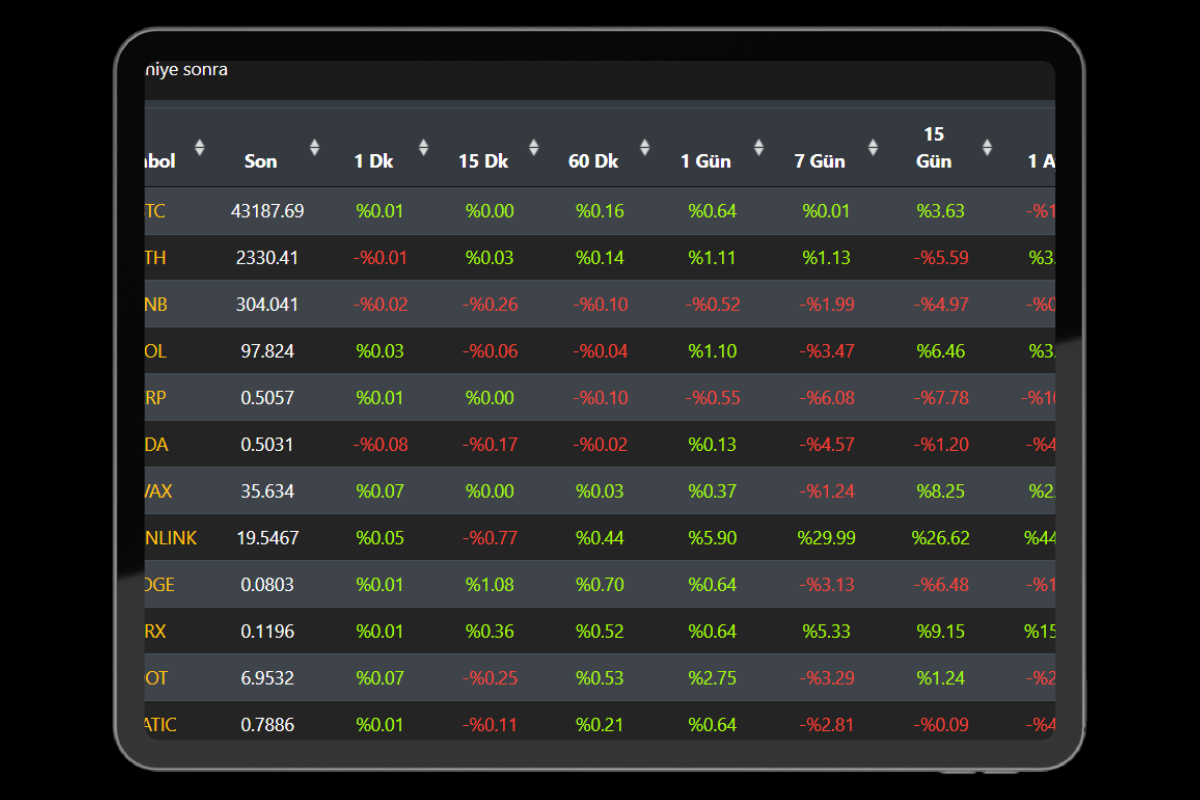Click the %9.15 value
Screen dimensions: 1200x800
click(940, 631)
